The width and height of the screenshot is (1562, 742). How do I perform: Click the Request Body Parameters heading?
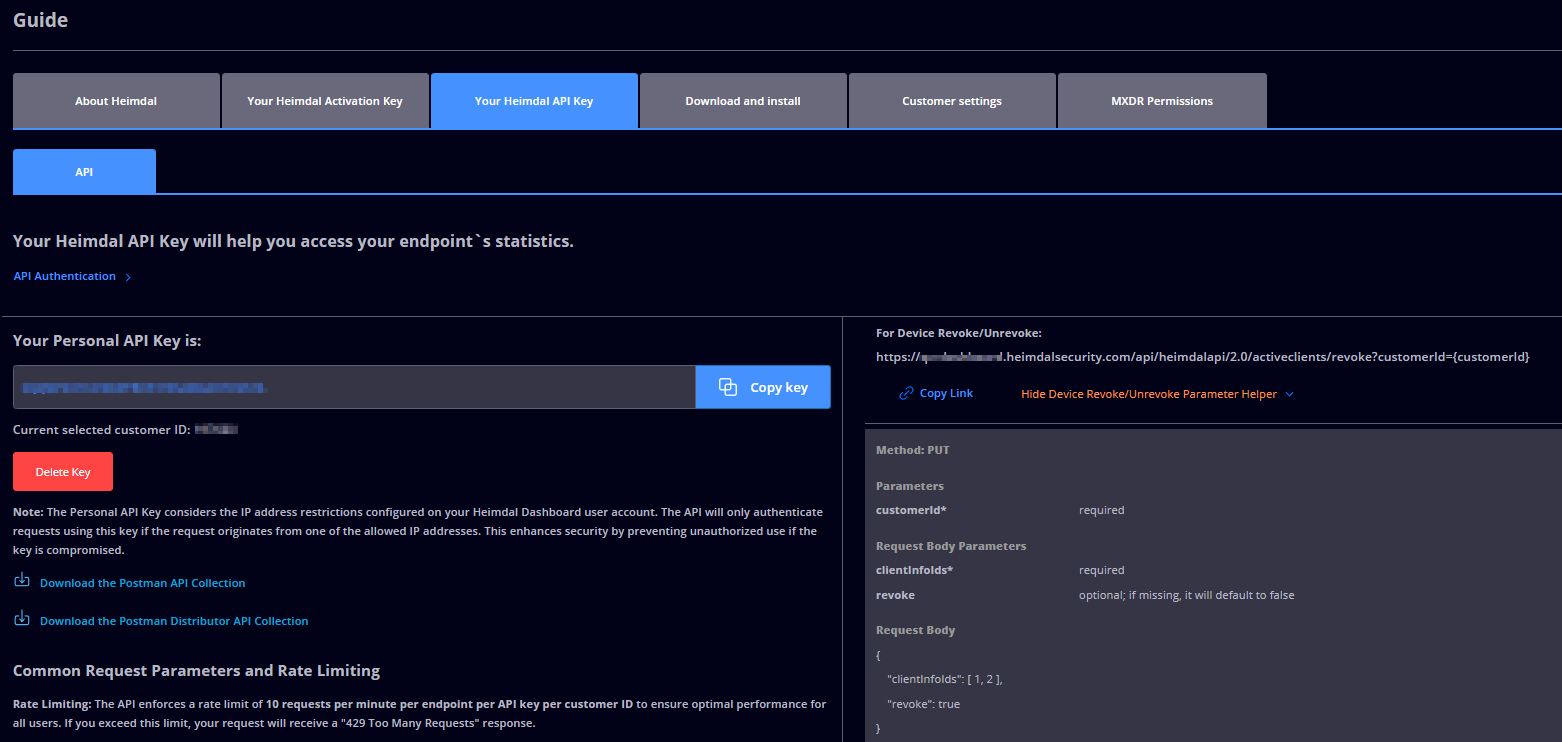pyautogui.click(x=951, y=546)
